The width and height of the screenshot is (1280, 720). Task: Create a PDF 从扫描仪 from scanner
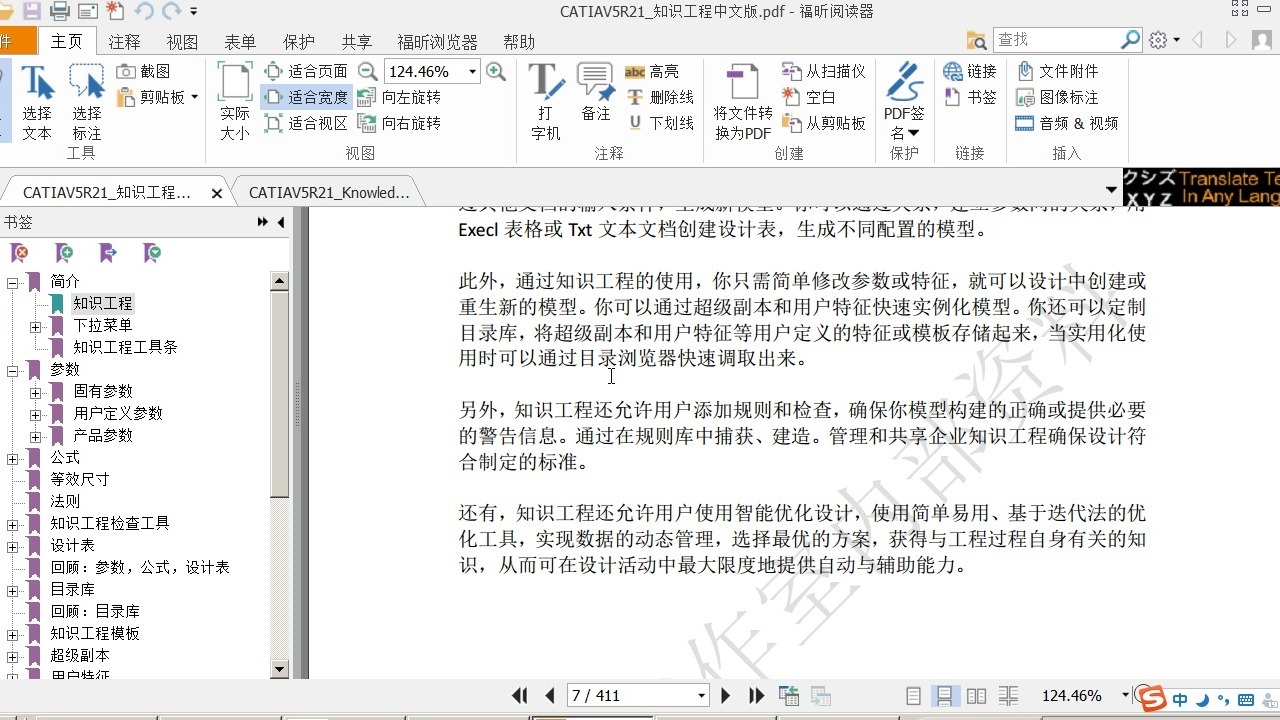[823, 71]
